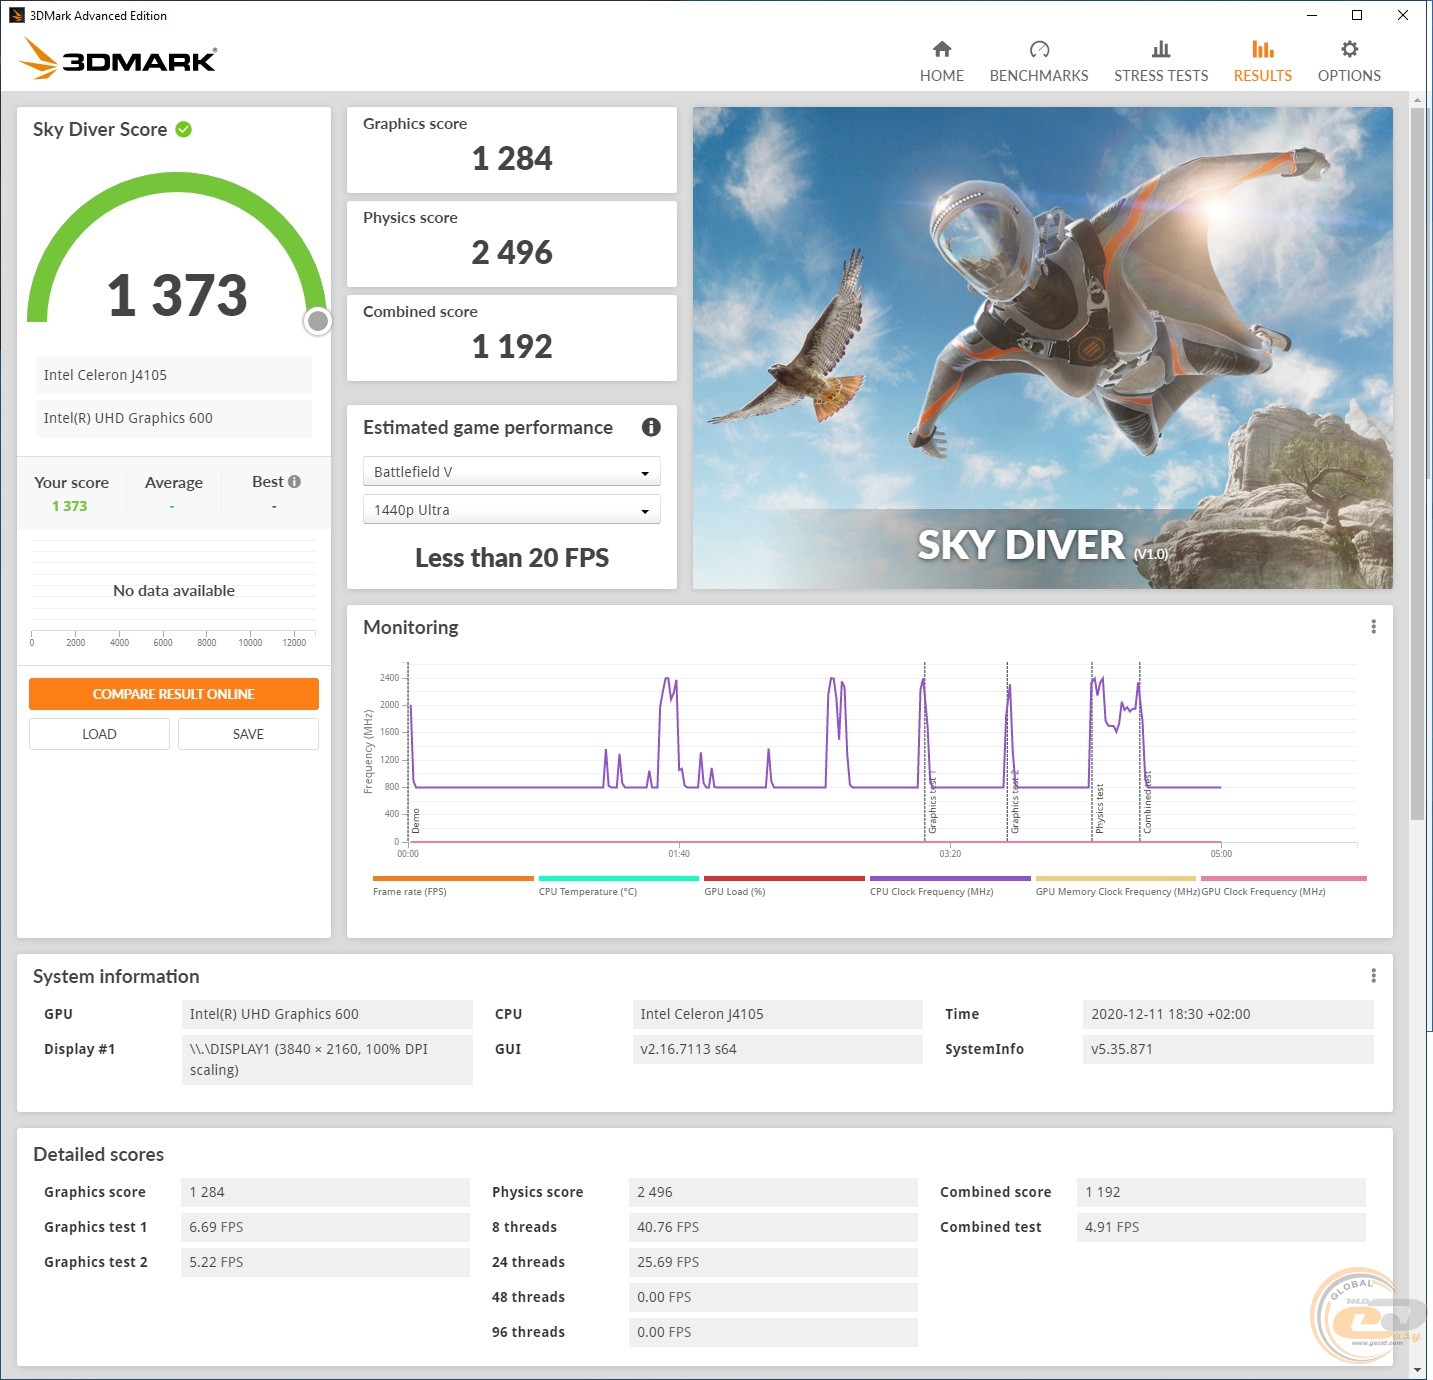Click the Physics test graph marker

(1100, 809)
